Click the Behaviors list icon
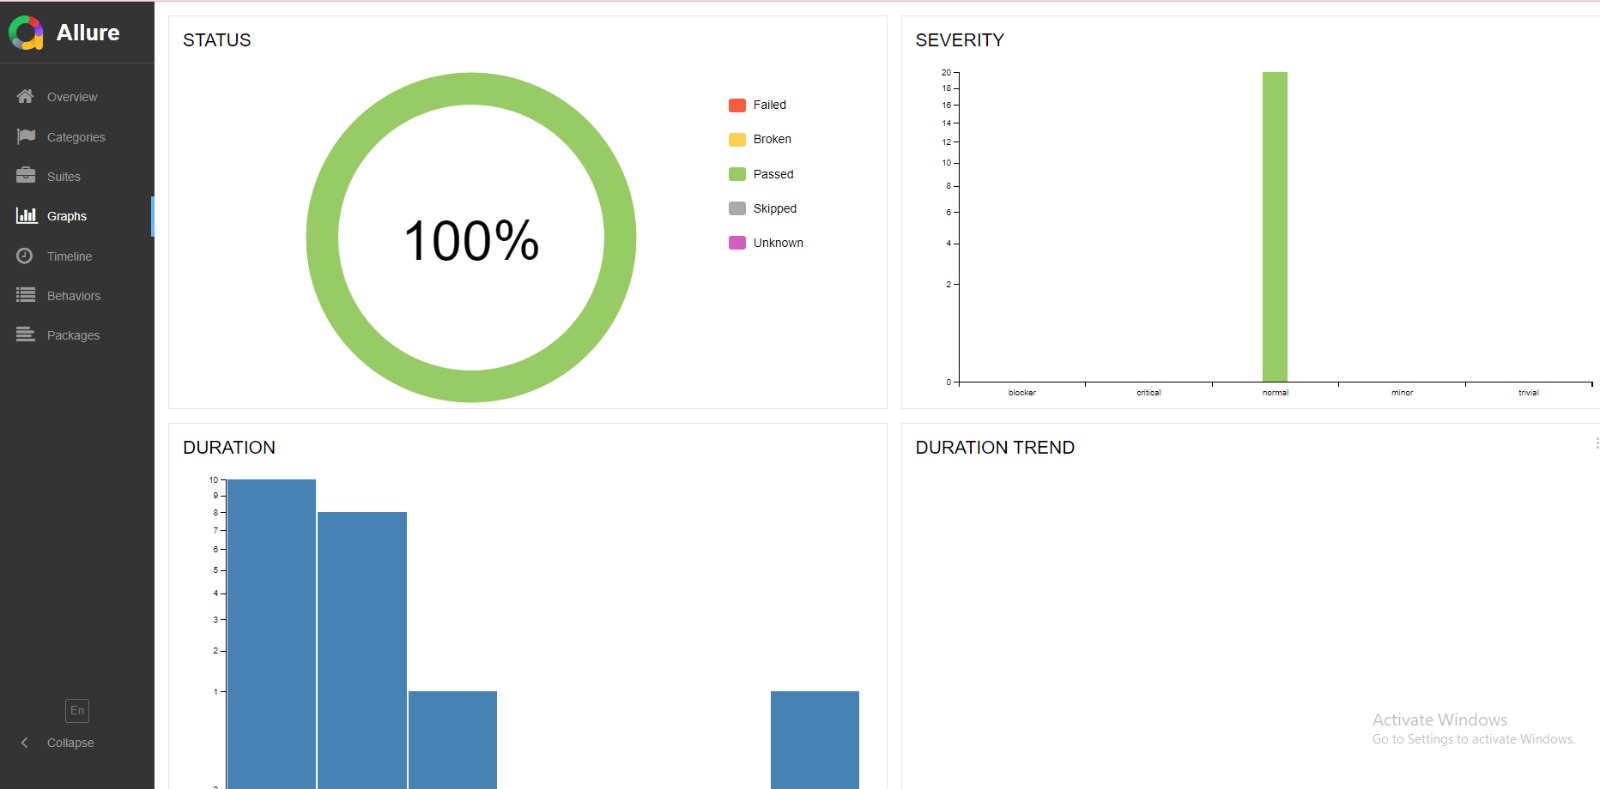Screen dimensions: 1600x789 (x=25, y=295)
